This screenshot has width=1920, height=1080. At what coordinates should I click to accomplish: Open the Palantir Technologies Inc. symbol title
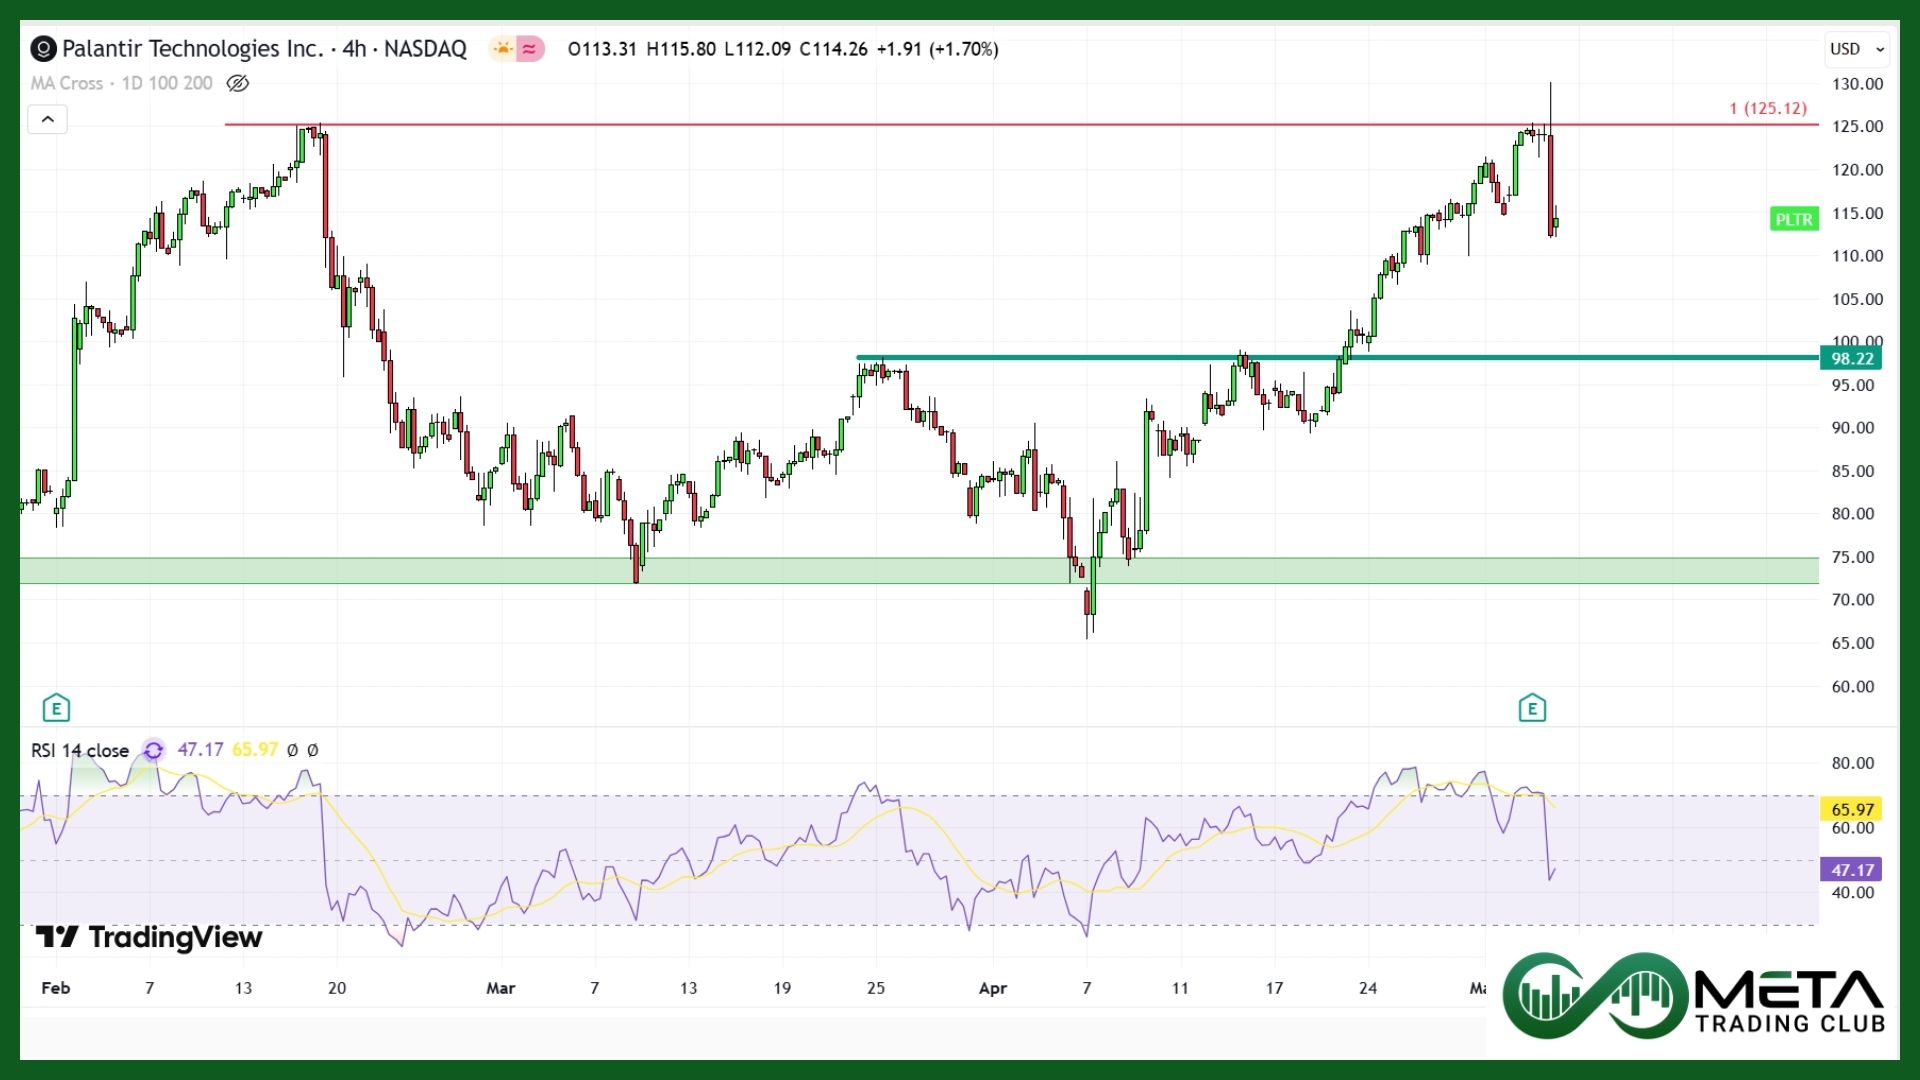point(264,48)
